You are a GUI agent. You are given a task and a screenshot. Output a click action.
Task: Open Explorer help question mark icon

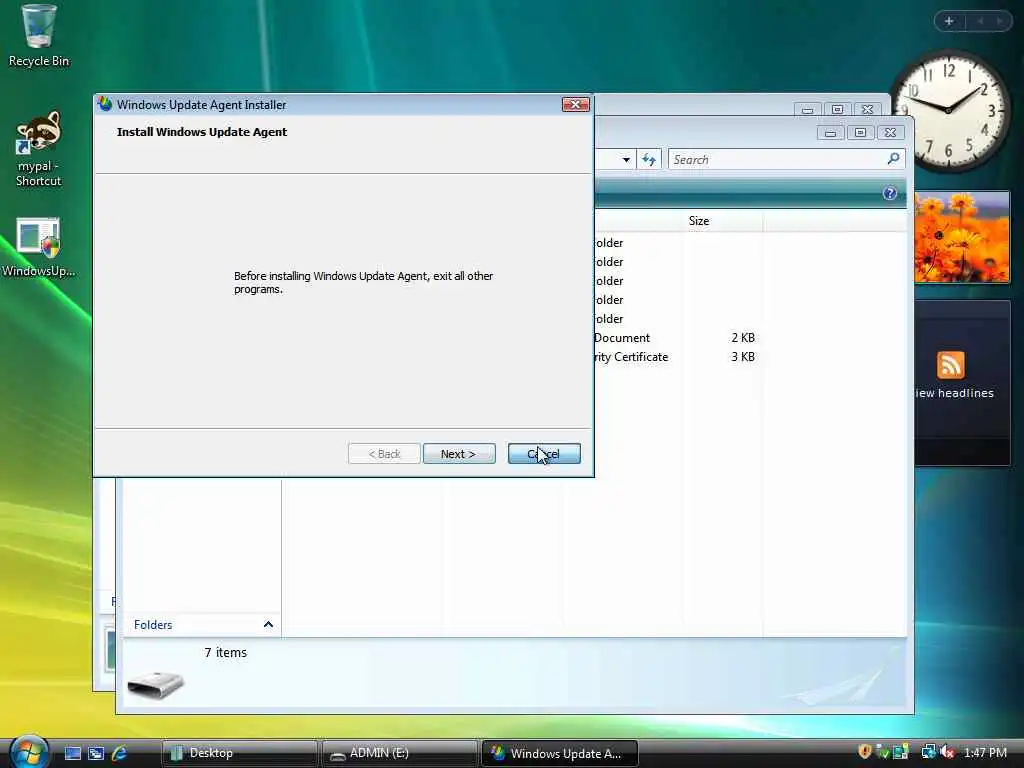[x=889, y=193]
